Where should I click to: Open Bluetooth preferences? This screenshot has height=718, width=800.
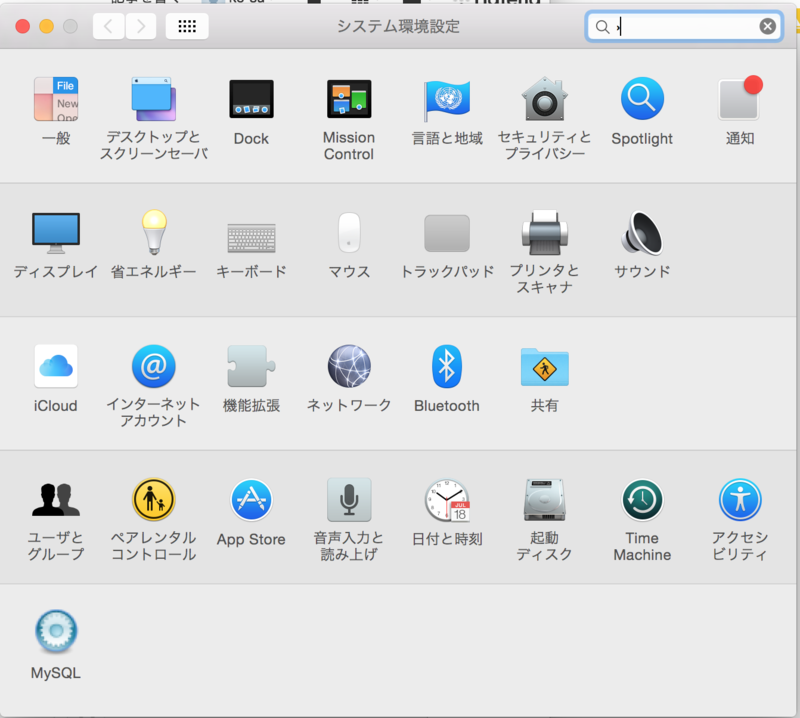[446, 370]
